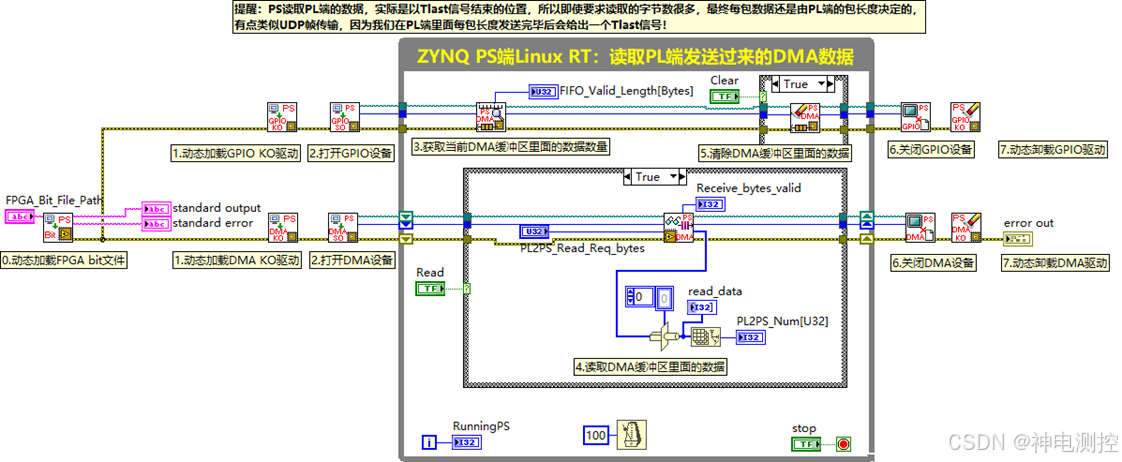Screen dimensions: 1122x462
Task: Select the 100 millisecond constant
Action: point(597,435)
